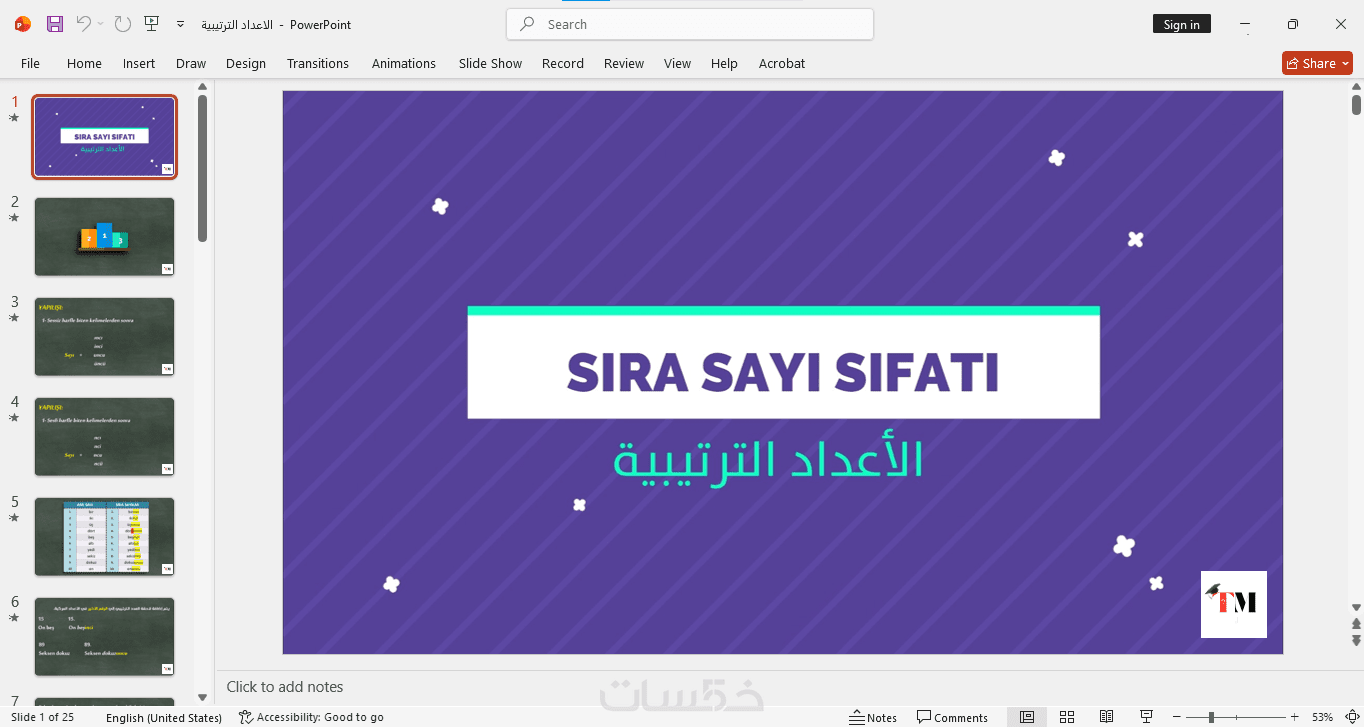The height and width of the screenshot is (727, 1364).
Task: Go to the Transitions tab
Action: pyautogui.click(x=318, y=63)
